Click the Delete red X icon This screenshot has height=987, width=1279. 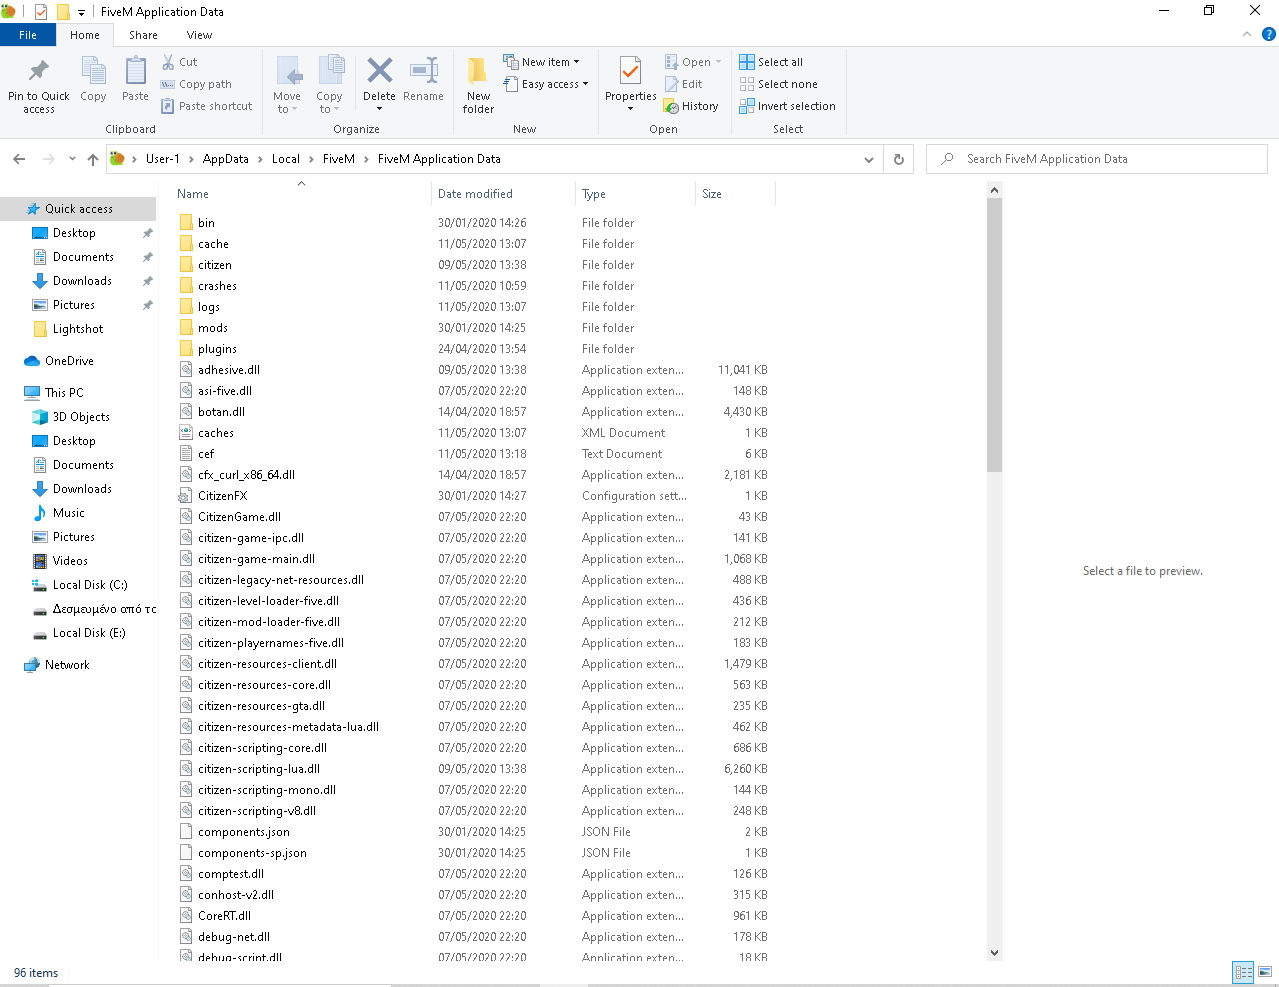point(379,71)
